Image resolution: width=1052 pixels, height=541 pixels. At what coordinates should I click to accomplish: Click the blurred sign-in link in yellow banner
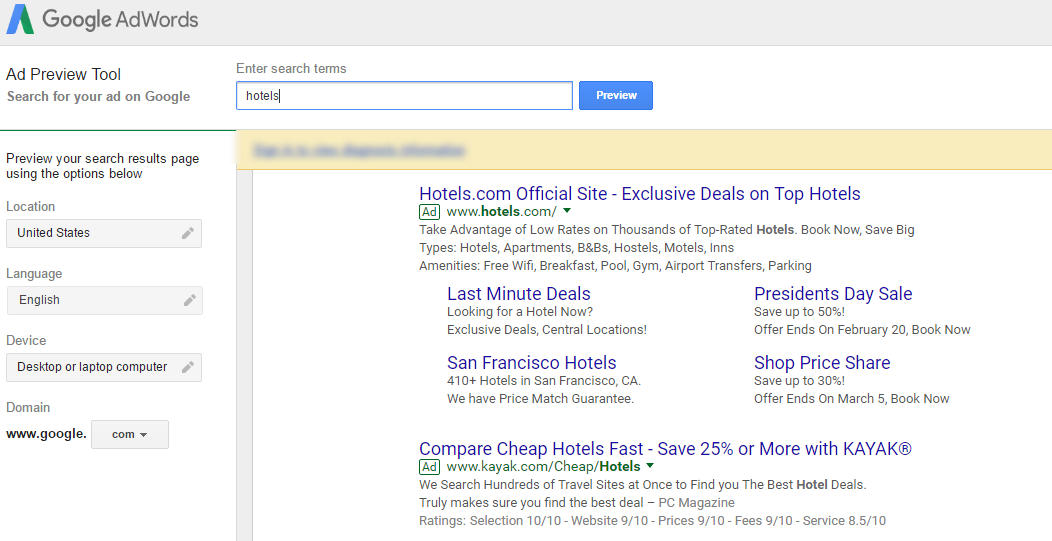click(360, 150)
